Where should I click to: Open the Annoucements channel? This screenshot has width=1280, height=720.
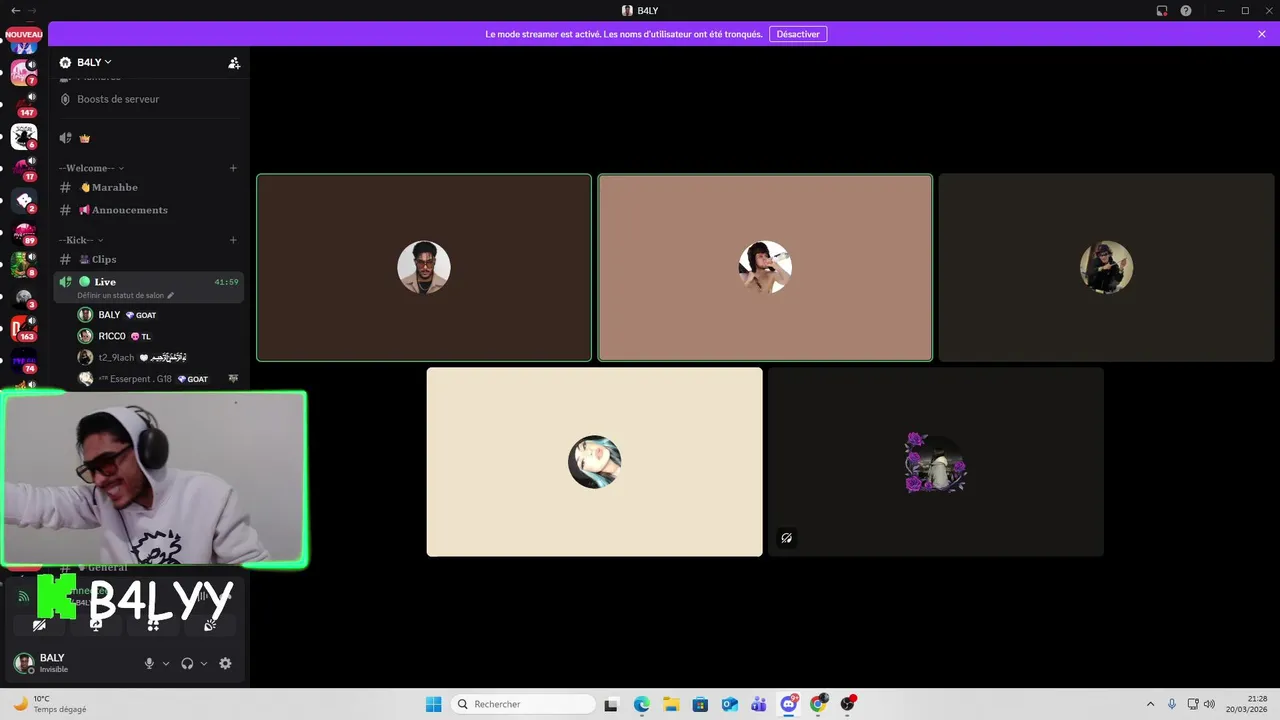129,210
